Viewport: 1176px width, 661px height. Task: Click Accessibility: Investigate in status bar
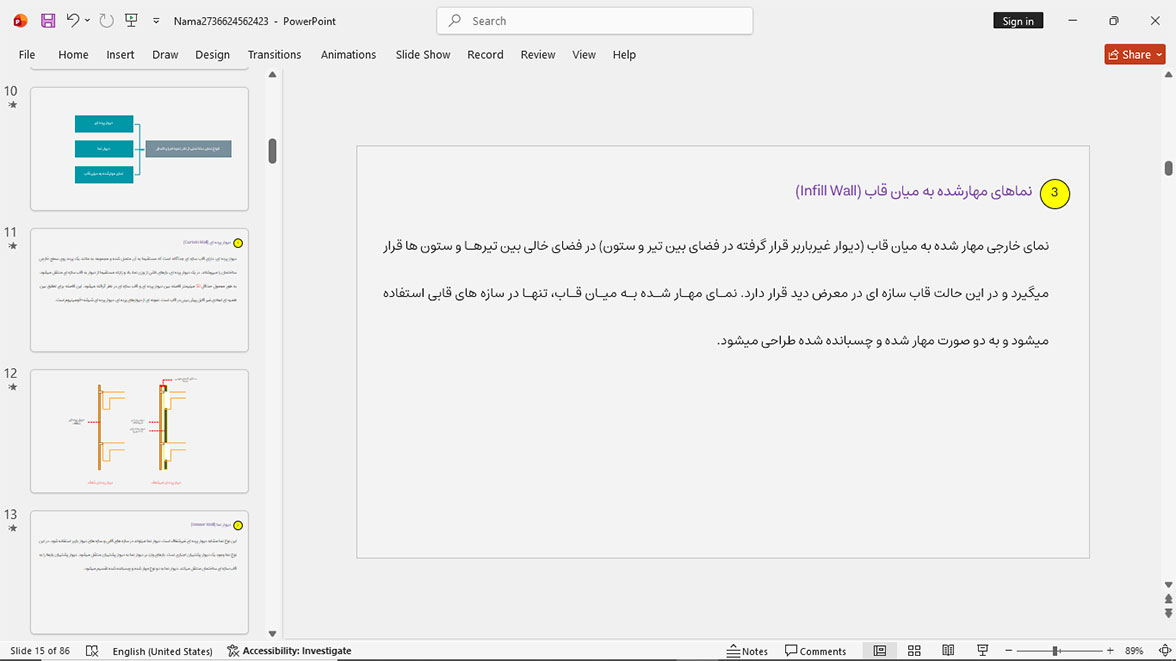tap(290, 650)
